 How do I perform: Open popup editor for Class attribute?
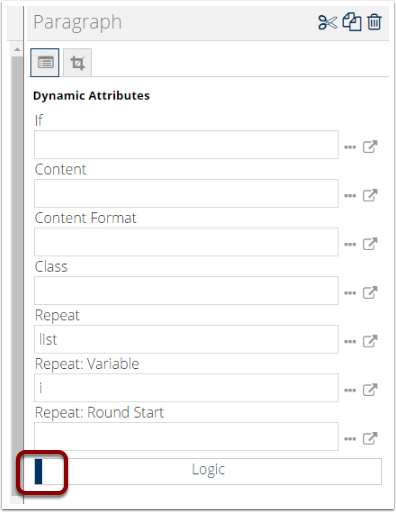[x=370, y=293]
